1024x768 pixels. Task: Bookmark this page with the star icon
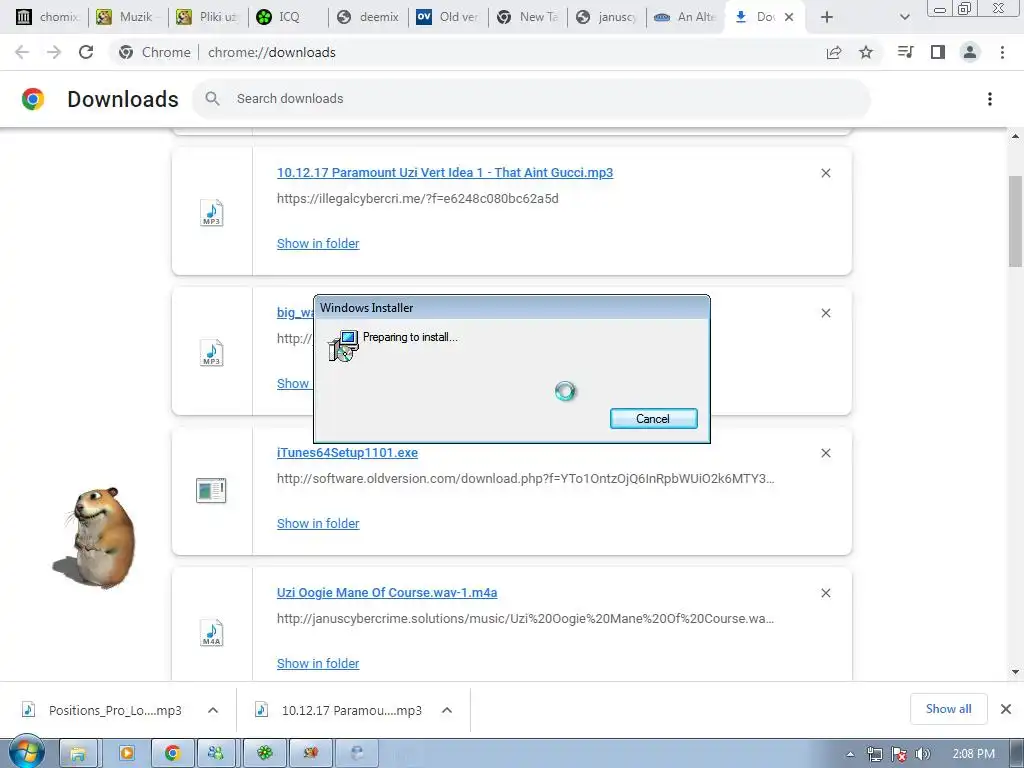click(866, 52)
